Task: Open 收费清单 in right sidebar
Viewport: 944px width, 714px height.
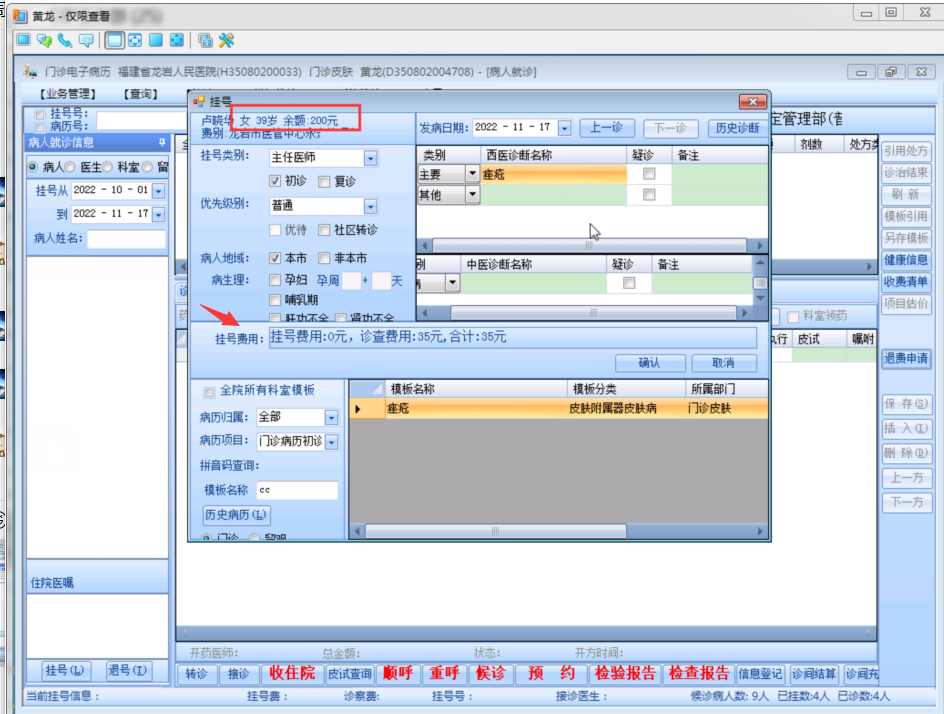Action: (x=906, y=282)
